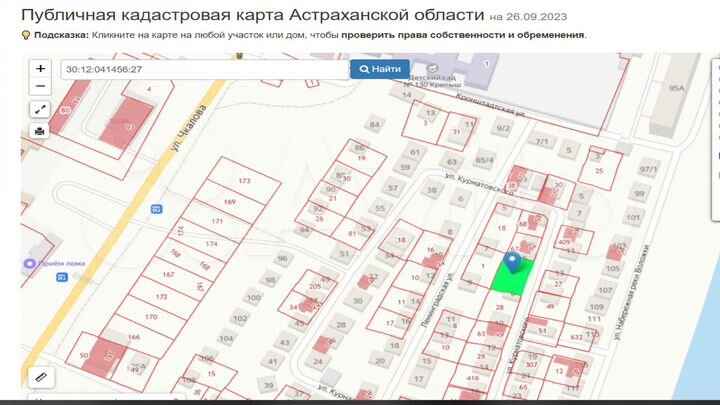Click building numbered 107
The image size is (720, 405).
[x=605, y=290]
